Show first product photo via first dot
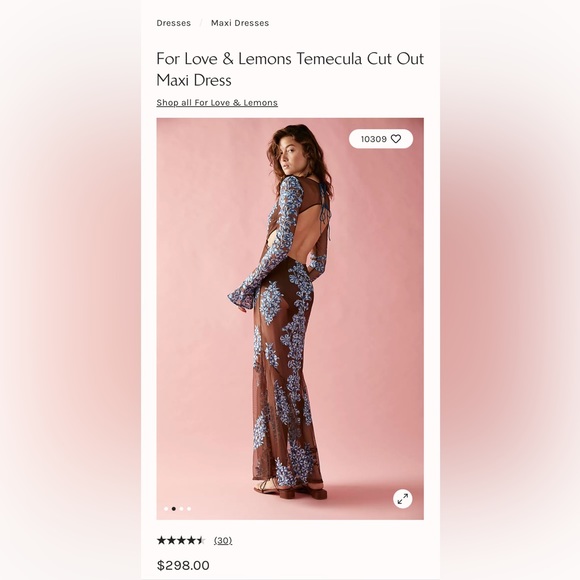Viewport: 580px width, 580px height. point(166,509)
